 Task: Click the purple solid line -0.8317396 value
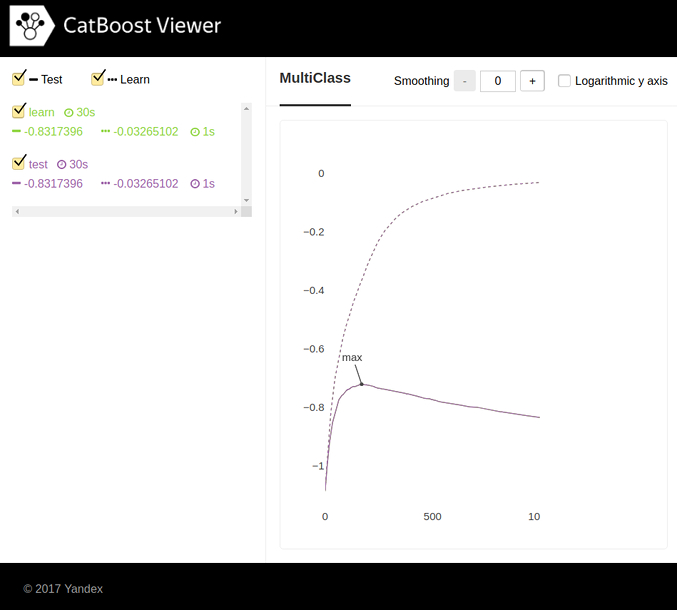[x=53, y=183]
